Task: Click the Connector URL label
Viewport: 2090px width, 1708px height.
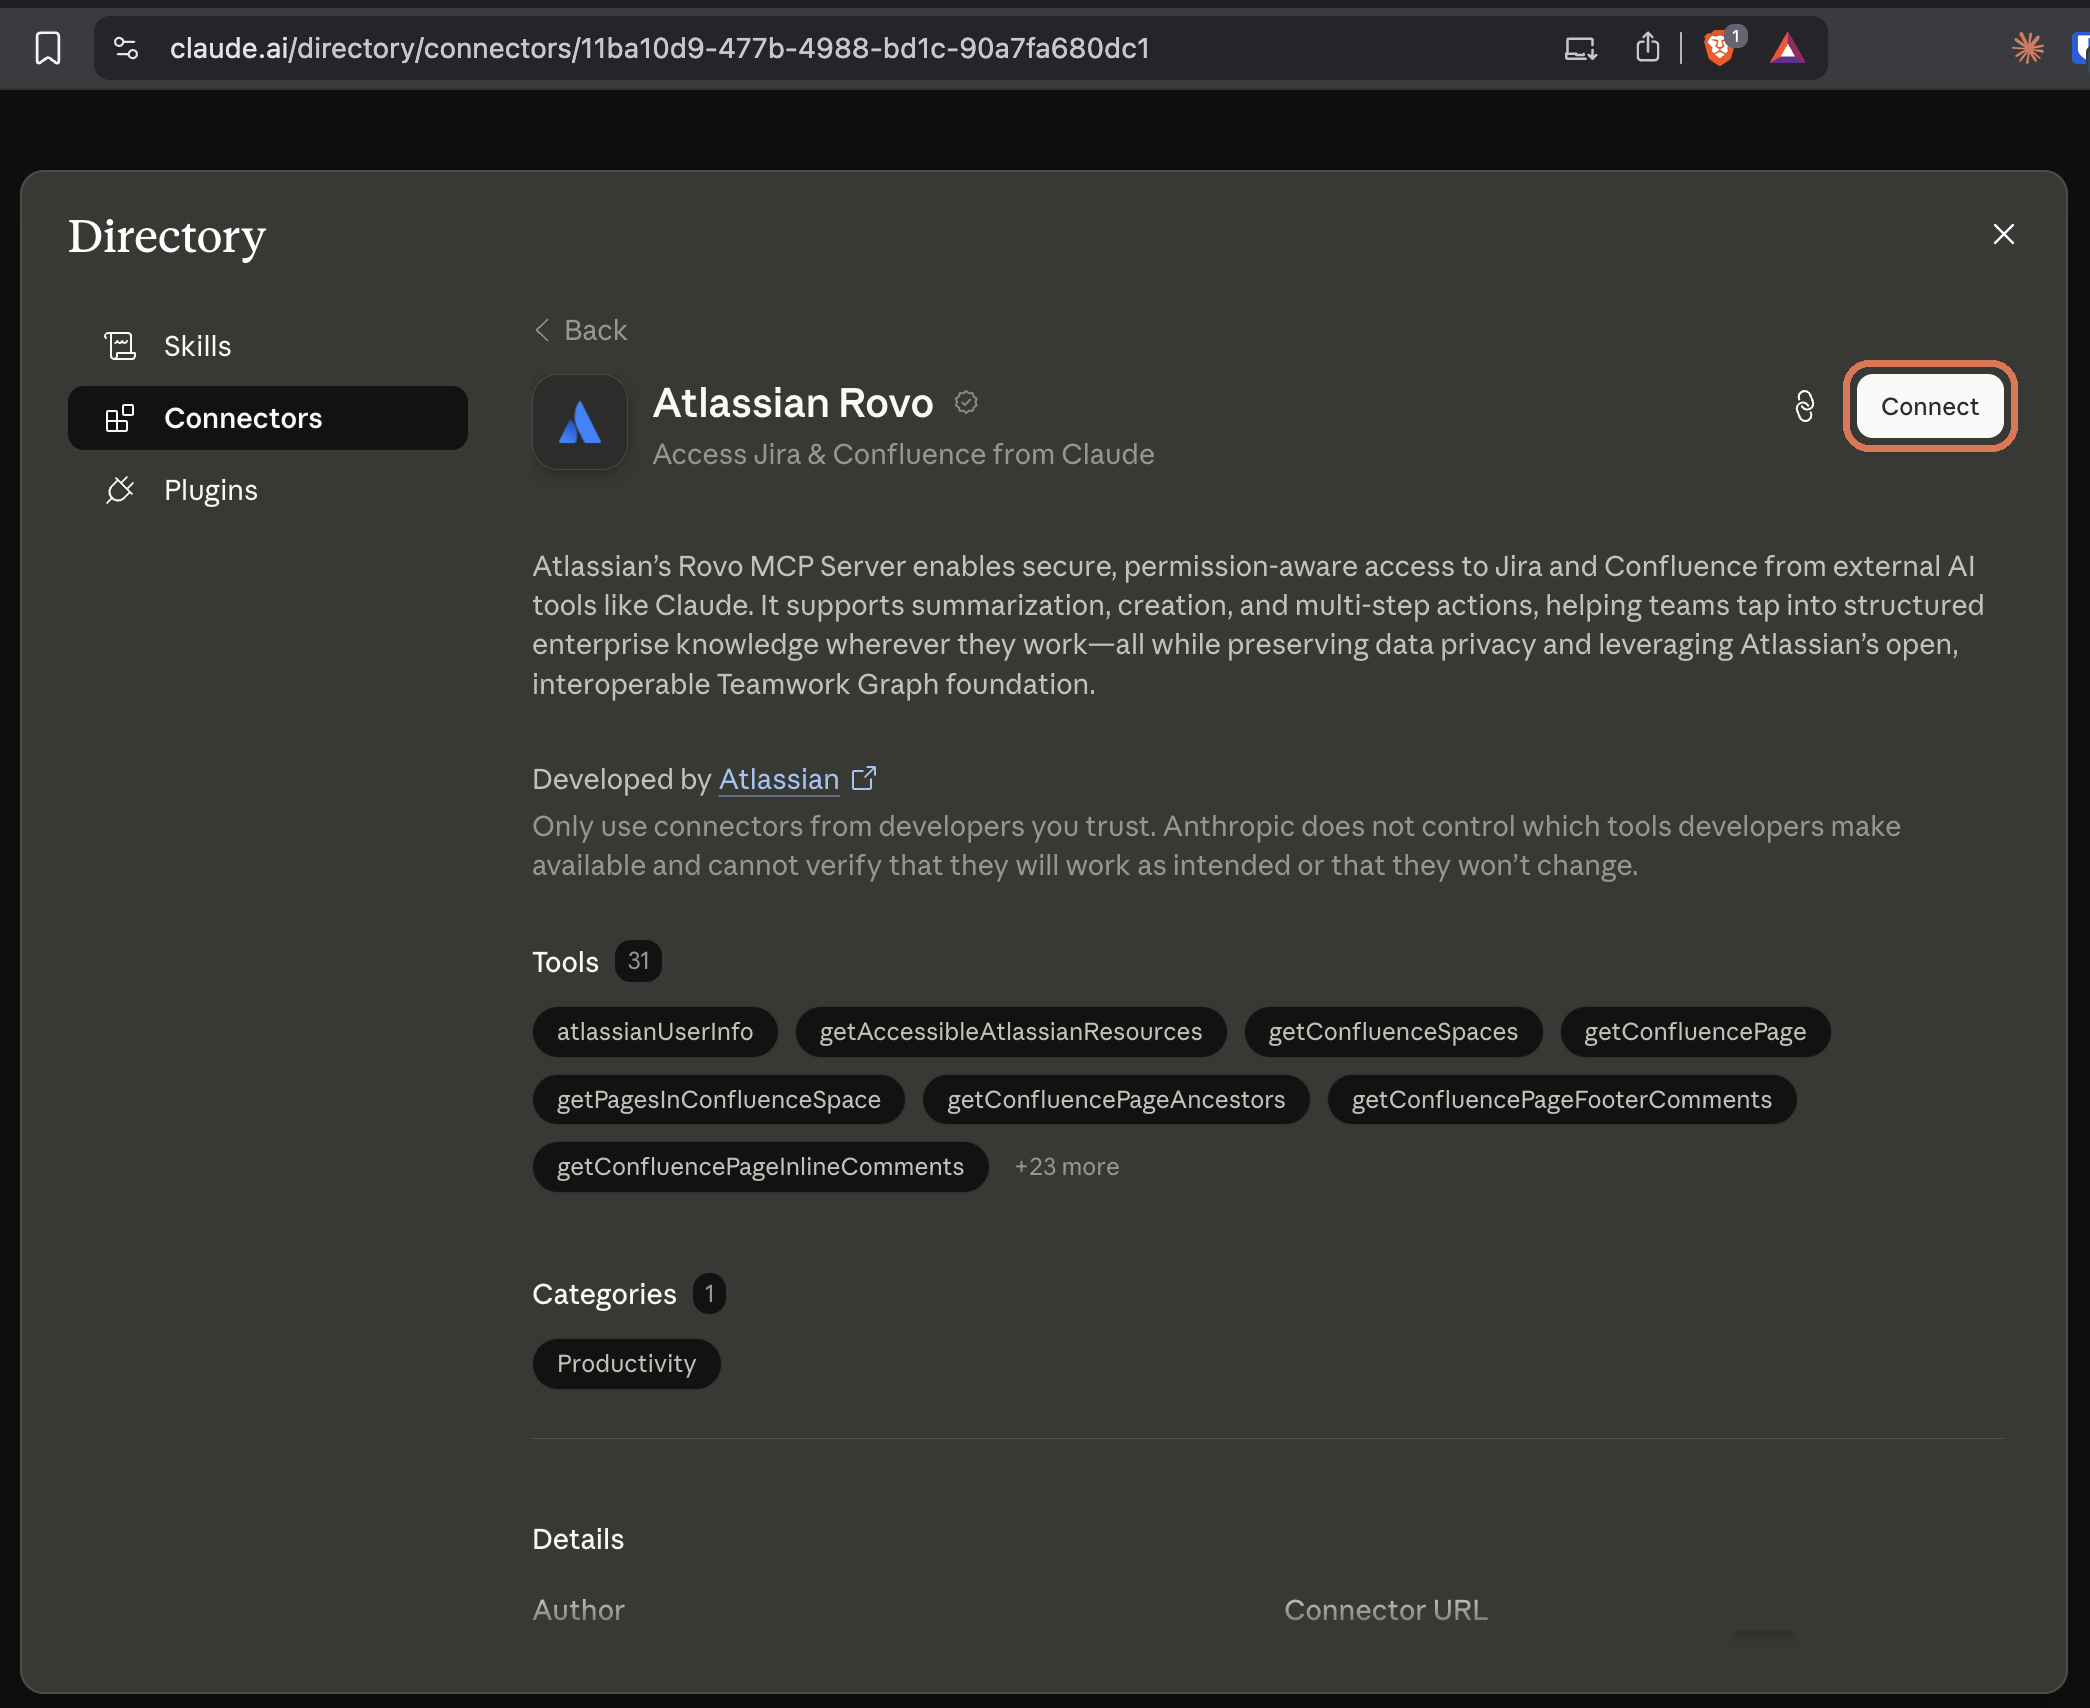Action: [1386, 1610]
